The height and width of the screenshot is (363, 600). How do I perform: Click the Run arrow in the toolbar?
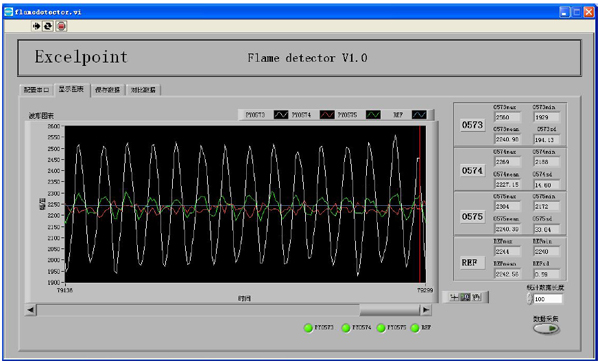click(36, 26)
